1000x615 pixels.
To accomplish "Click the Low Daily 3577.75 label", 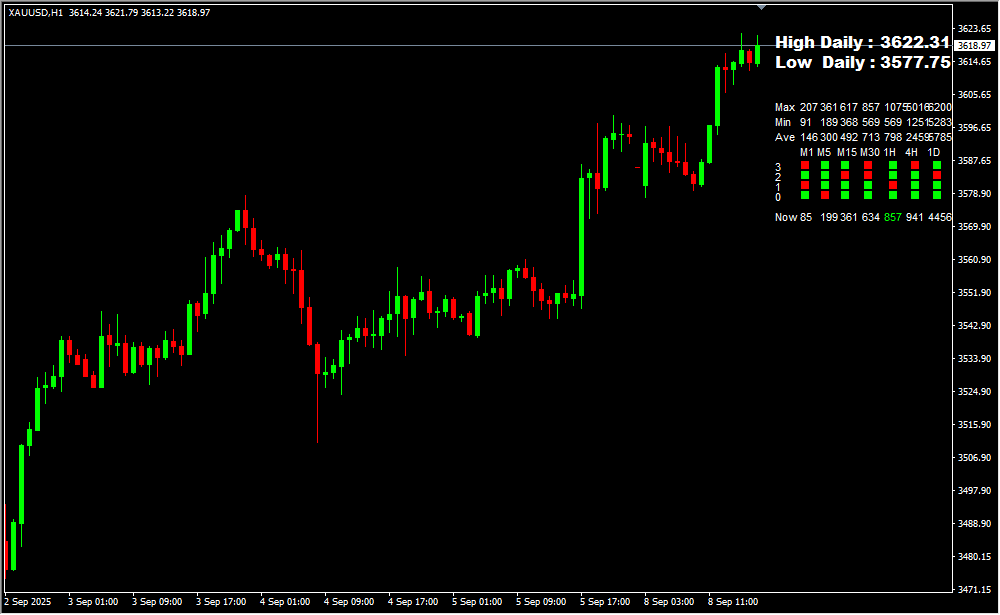I will [x=862, y=62].
